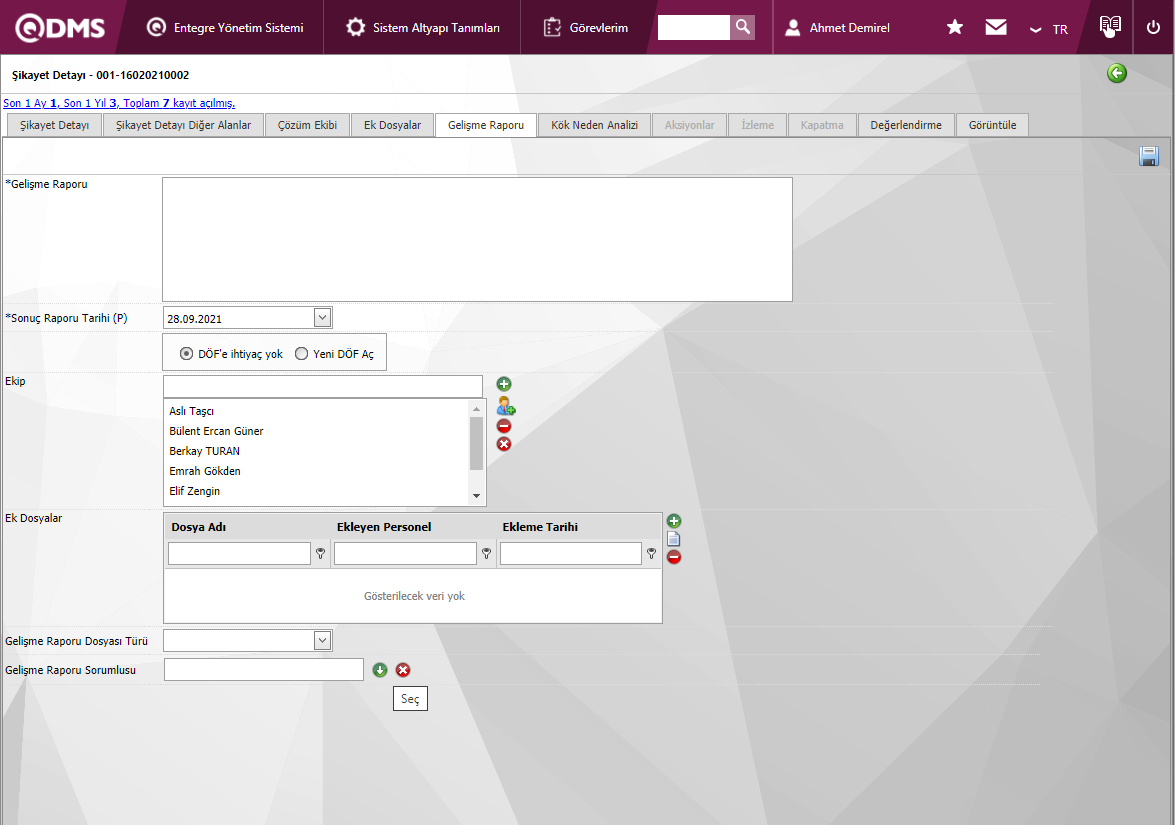Select the Gelişme Raporu tab
1175x825 pixels.
(486, 125)
